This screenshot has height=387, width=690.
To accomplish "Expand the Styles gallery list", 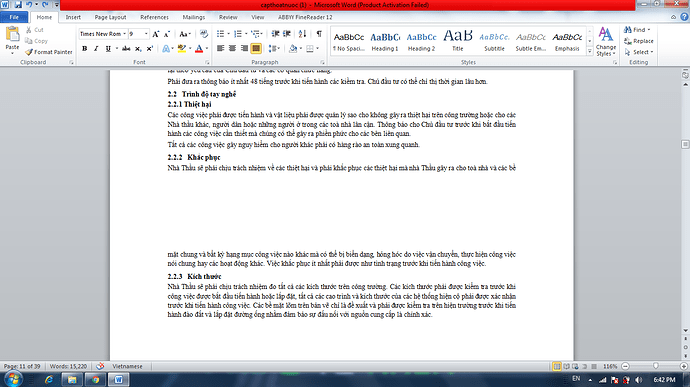I will click(x=590, y=52).
